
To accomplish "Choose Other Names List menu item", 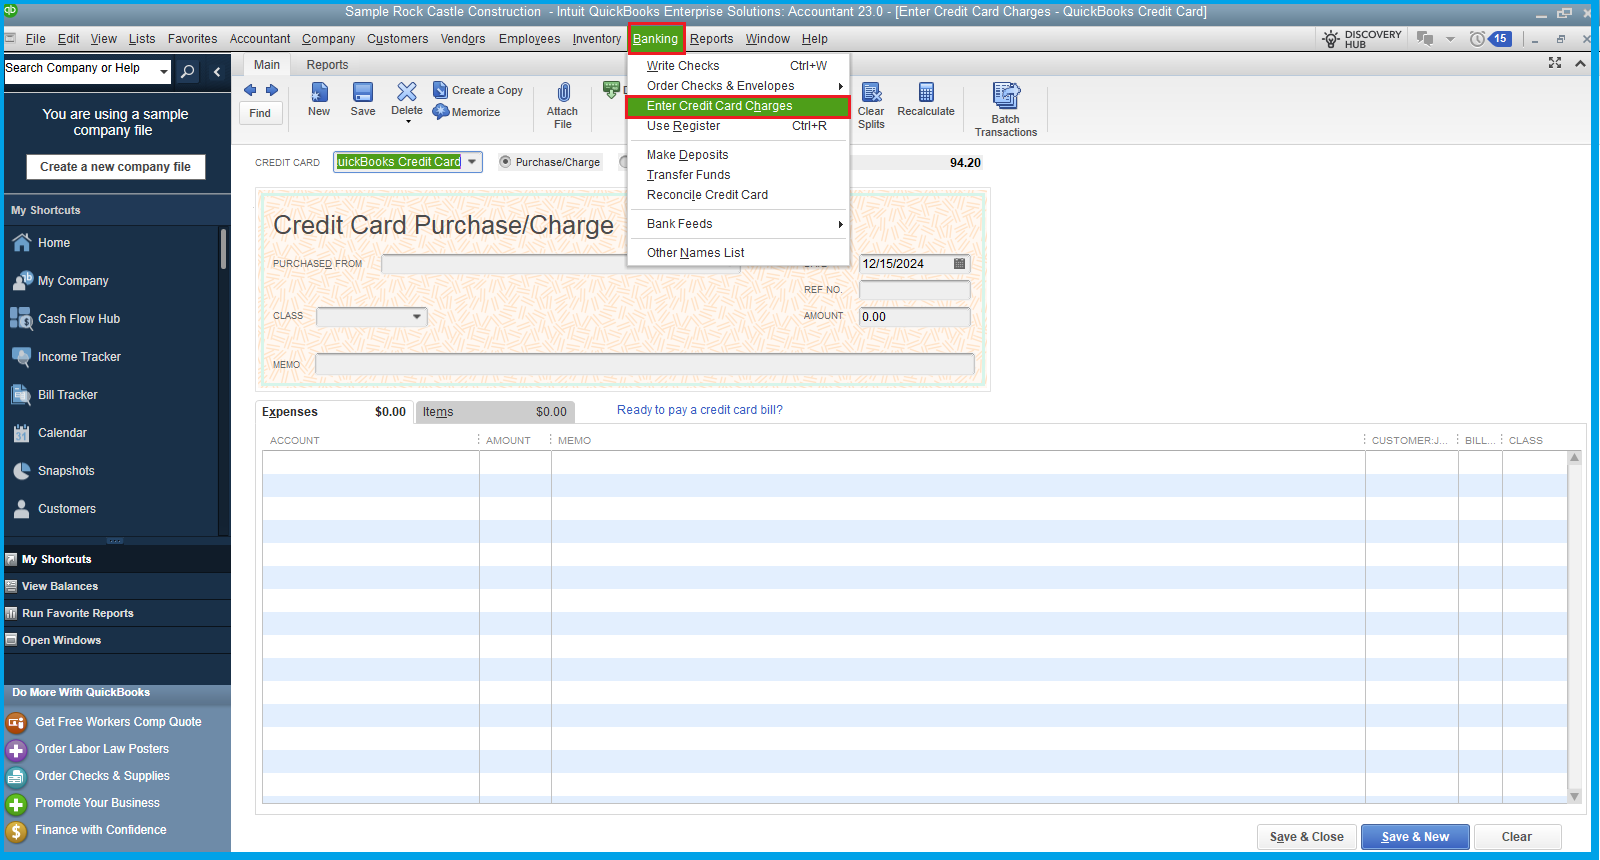I will click(738, 253).
